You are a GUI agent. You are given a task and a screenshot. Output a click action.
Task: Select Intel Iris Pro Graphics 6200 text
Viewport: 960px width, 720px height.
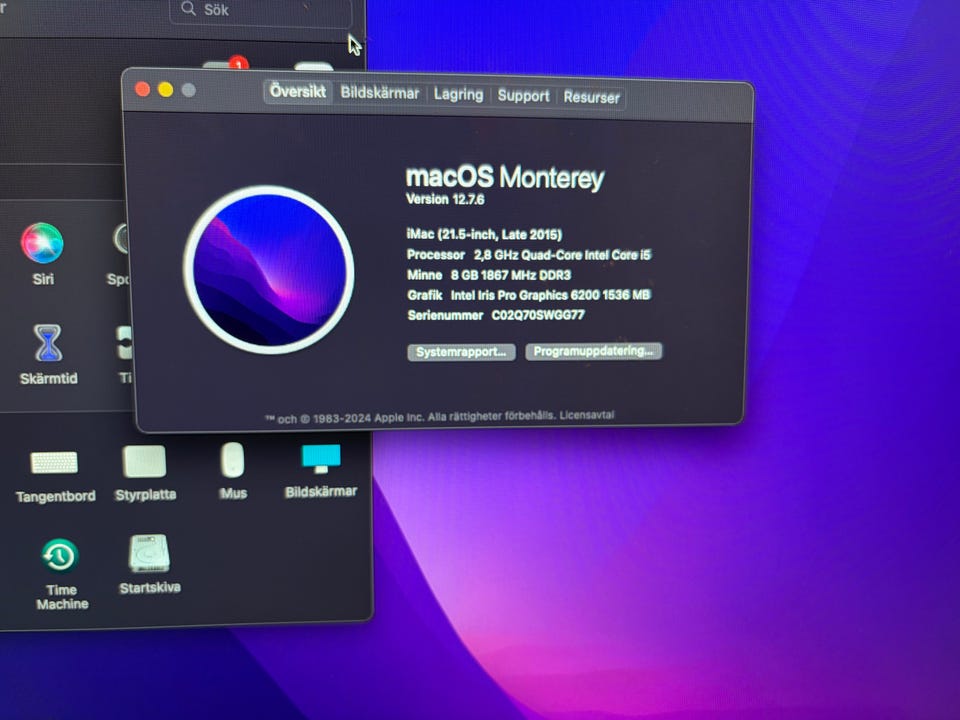pos(550,295)
